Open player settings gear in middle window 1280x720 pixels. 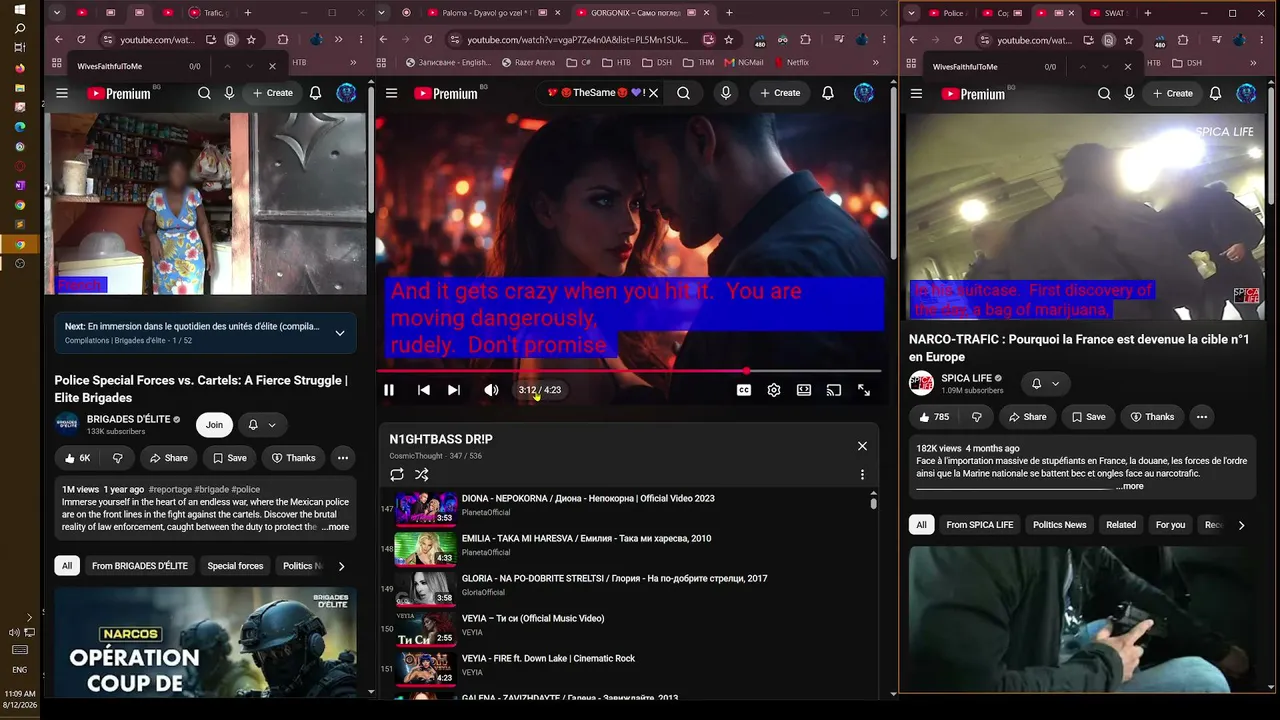coord(774,390)
